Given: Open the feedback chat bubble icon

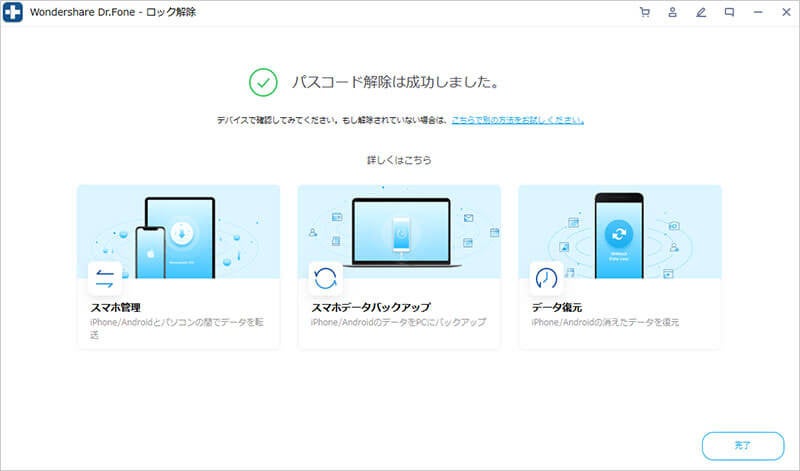Looking at the screenshot, I should [730, 12].
